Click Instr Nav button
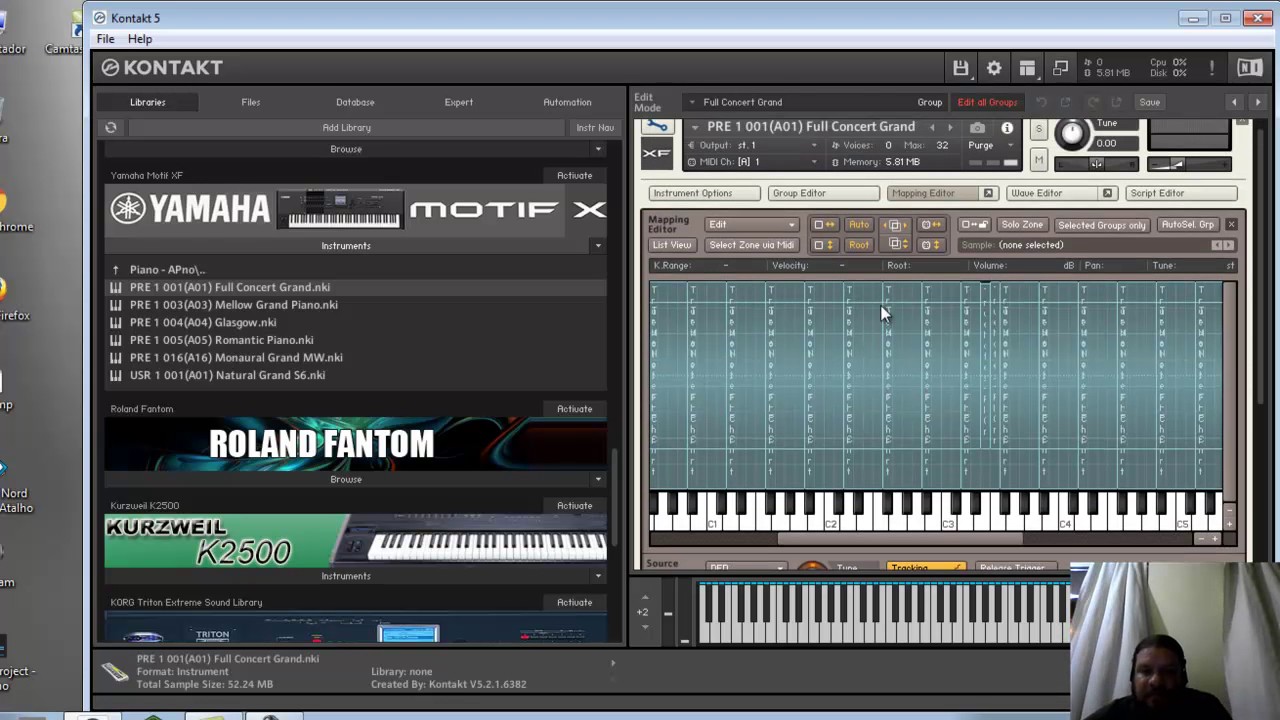Viewport: 1280px width, 720px height. (x=595, y=128)
